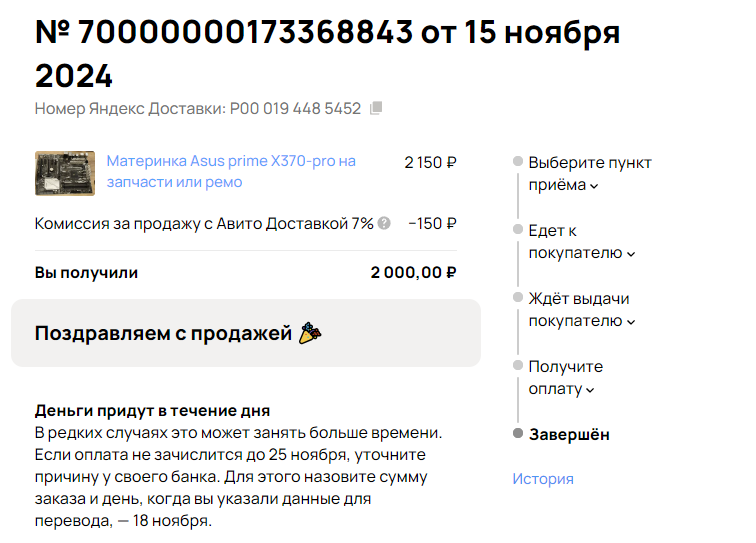Click the Завершён step dot marker
Image resolution: width=756 pixels, height=543 pixels.
[x=518, y=433]
